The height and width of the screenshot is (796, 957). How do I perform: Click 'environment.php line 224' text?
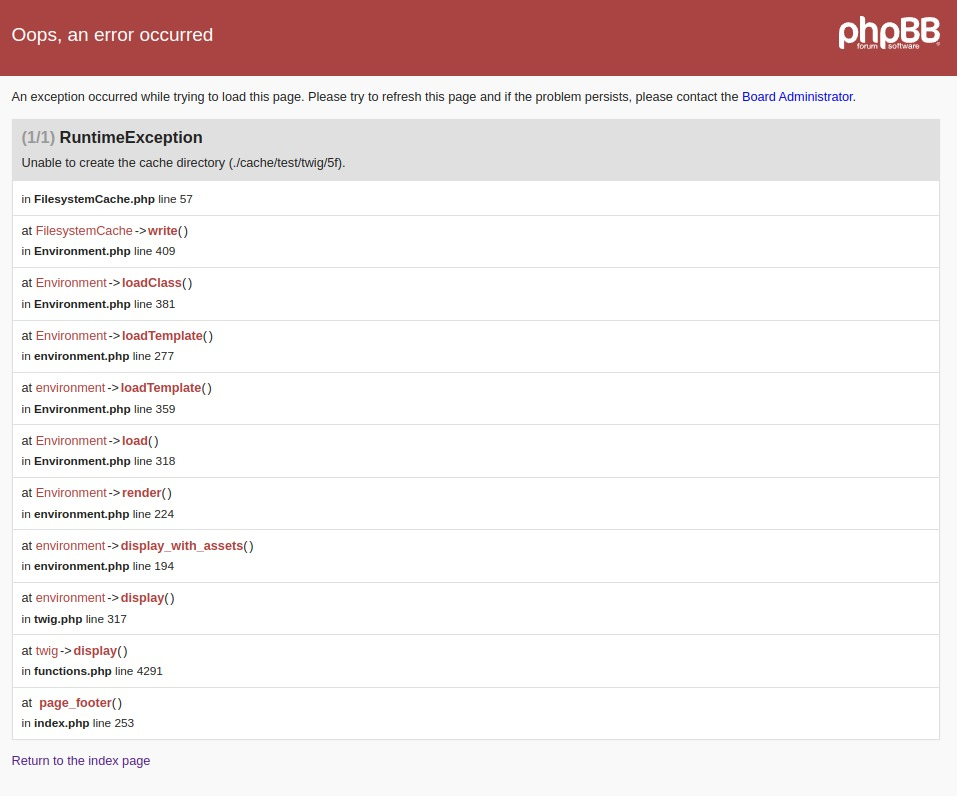click(x=98, y=514)
